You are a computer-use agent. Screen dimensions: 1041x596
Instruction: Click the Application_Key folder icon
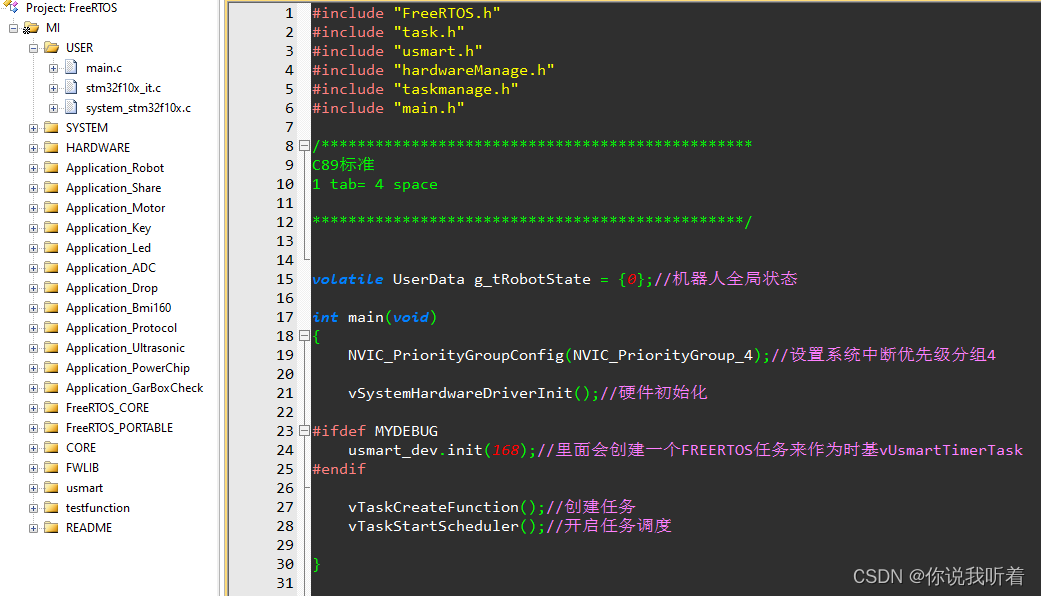tap(51, 228)
